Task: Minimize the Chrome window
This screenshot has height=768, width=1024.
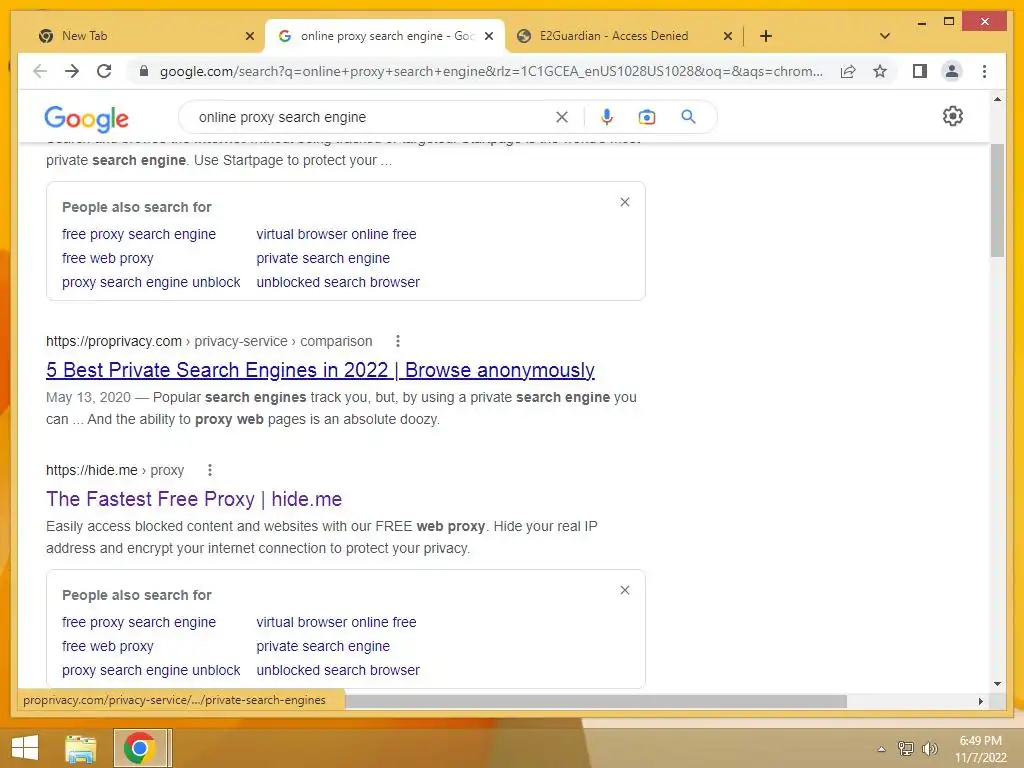Action: coord(921,22)
